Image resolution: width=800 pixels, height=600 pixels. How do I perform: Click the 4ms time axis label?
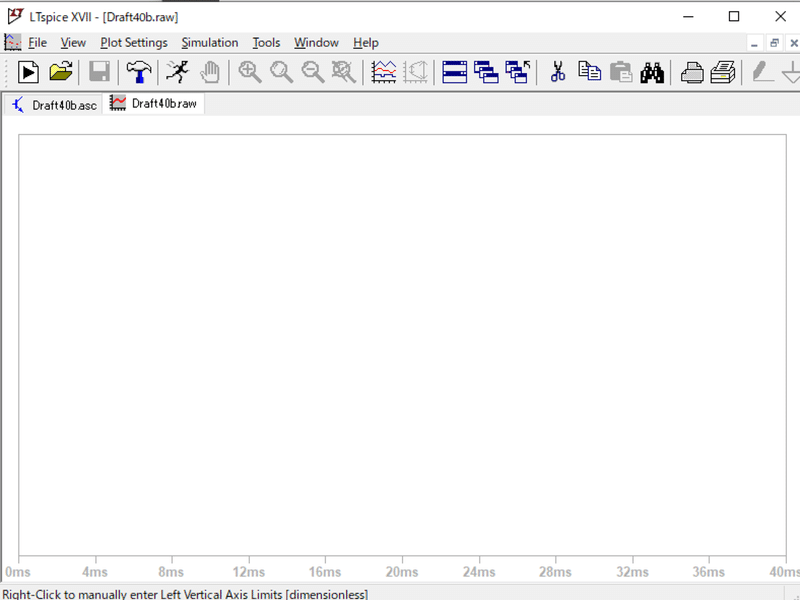pyautogui.click(x=95, y=572)
